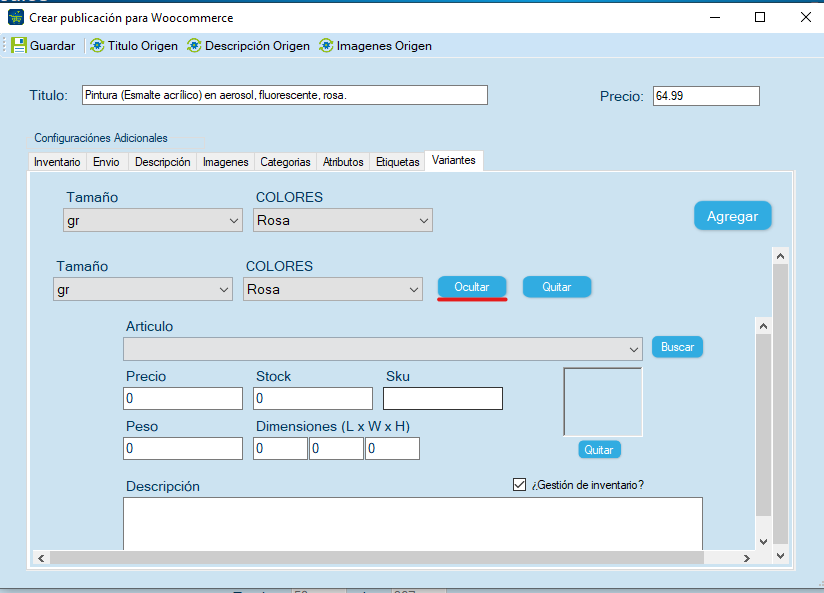Click the variant Descripción text area
824x593 pixels.
413,524
